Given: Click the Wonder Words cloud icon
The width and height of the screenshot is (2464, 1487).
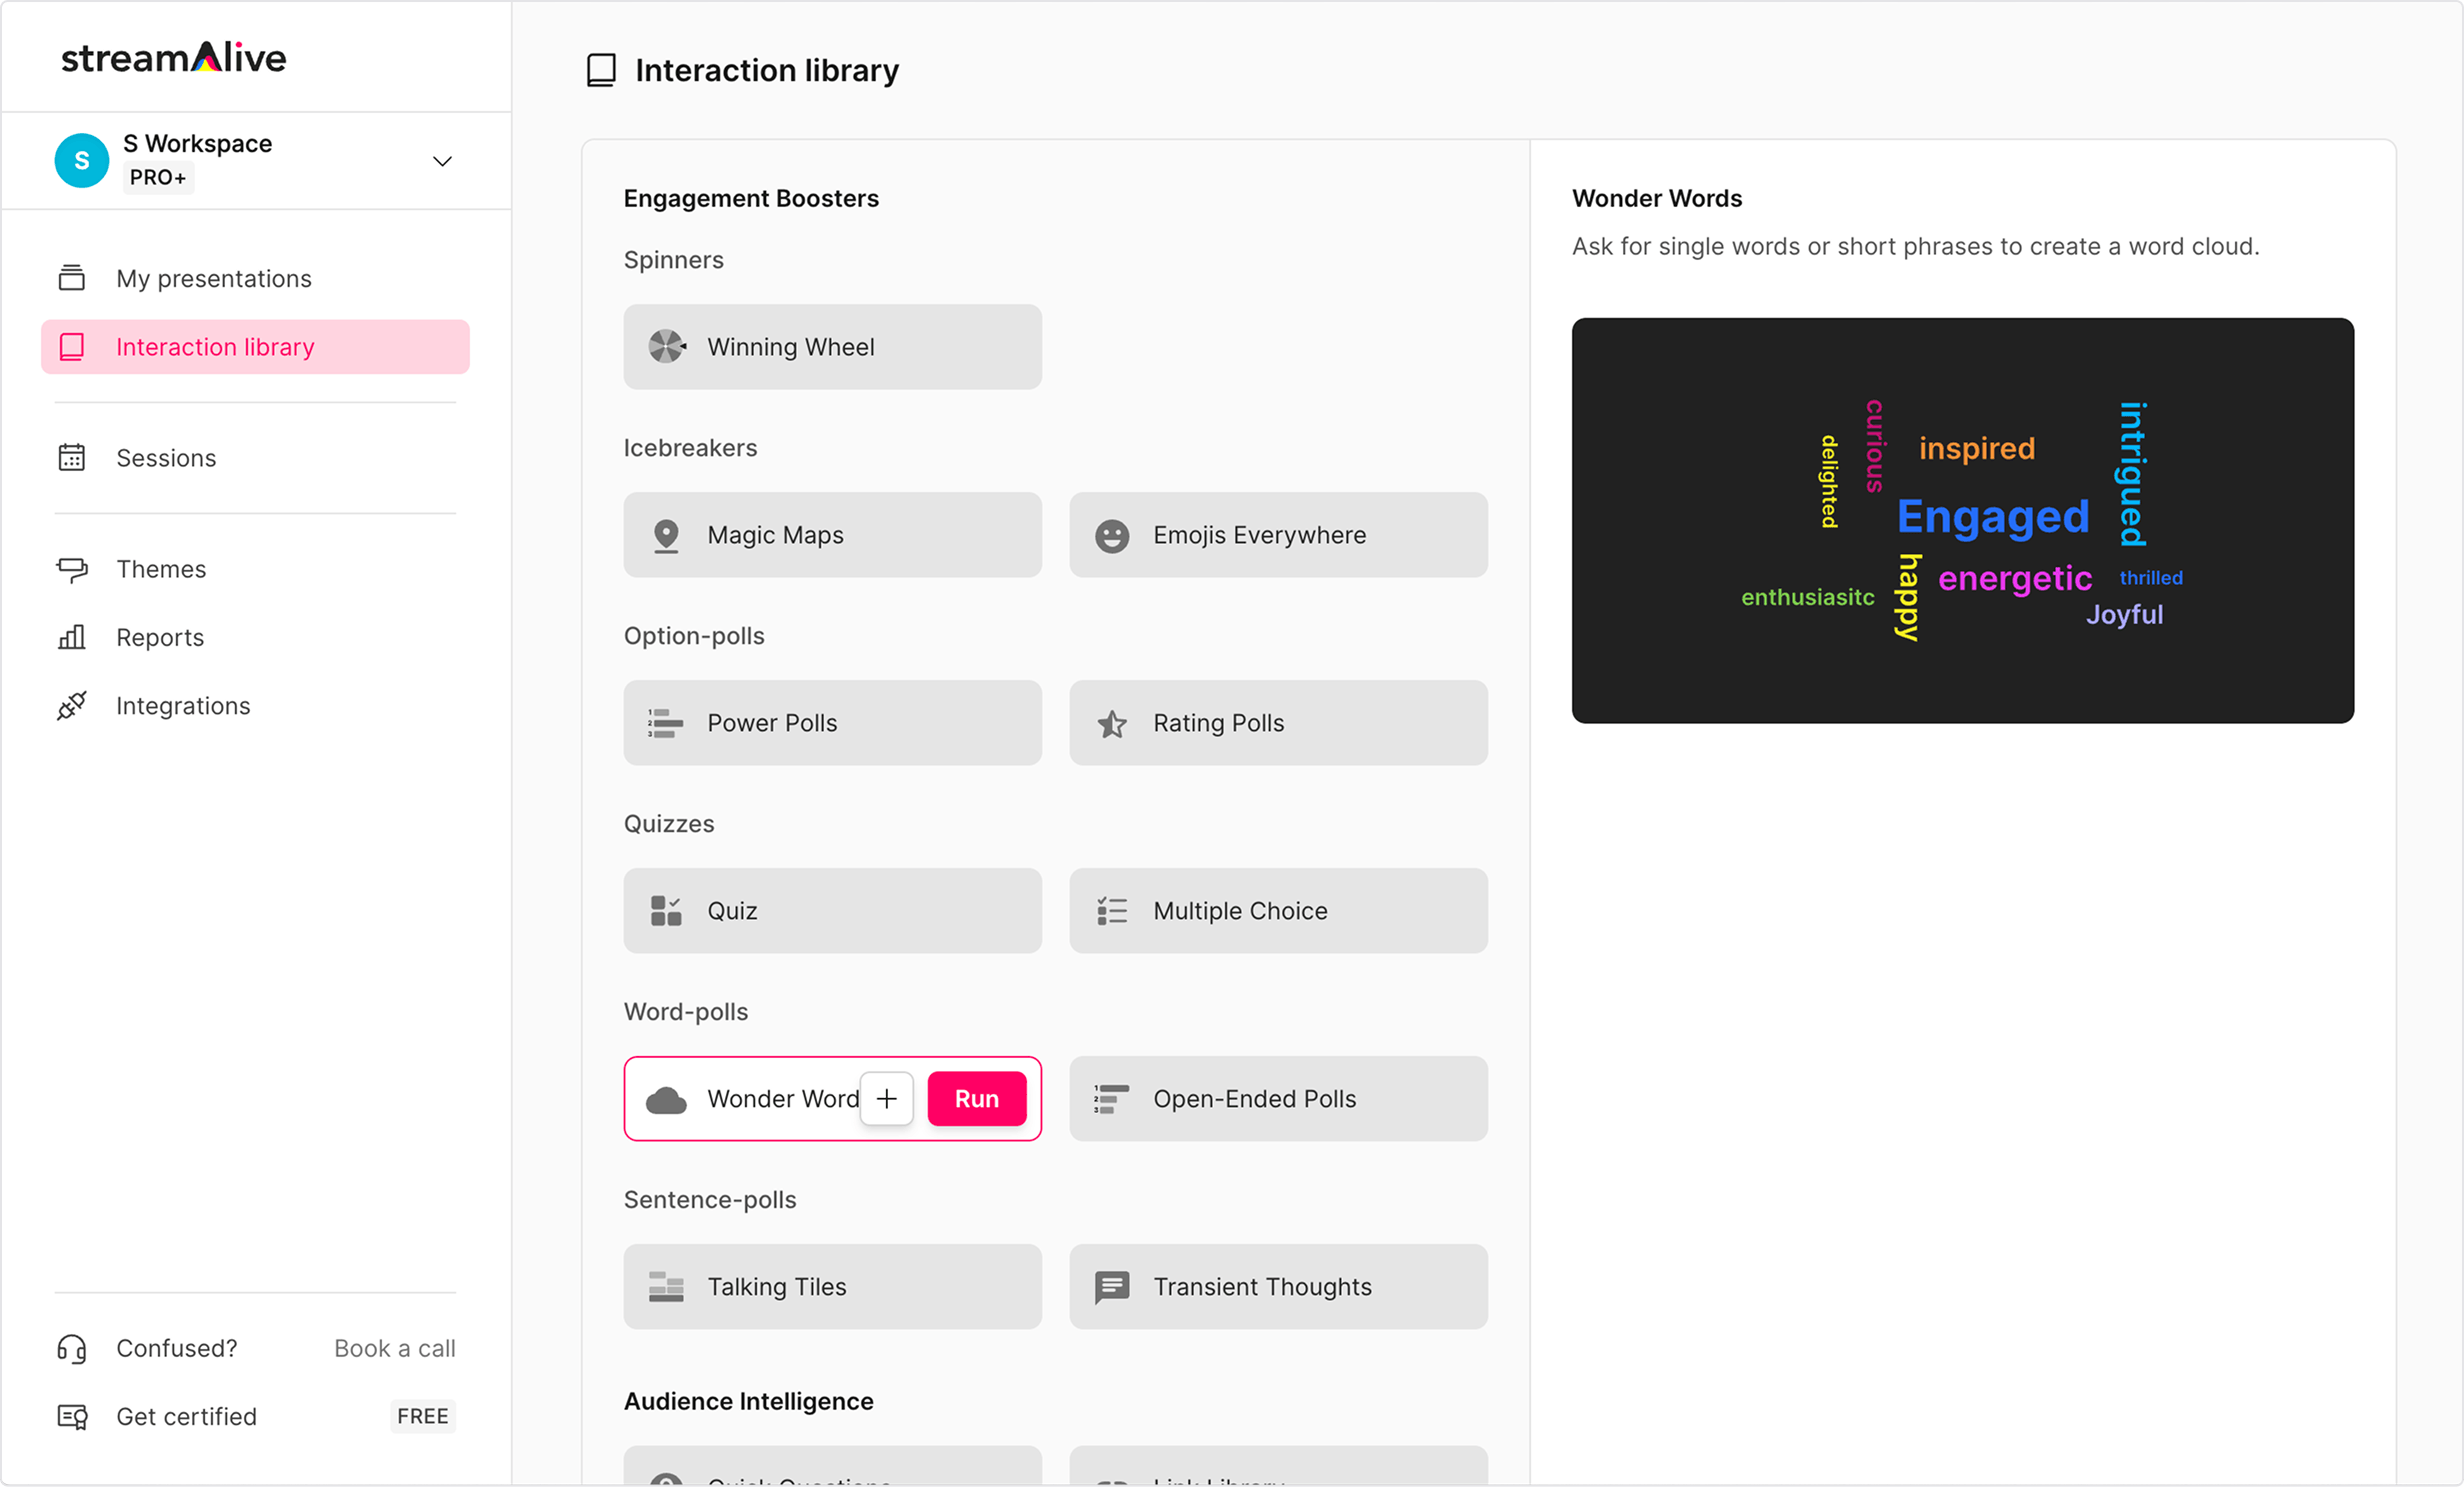Looking at the screenshot, I should tap(666, 1099).
